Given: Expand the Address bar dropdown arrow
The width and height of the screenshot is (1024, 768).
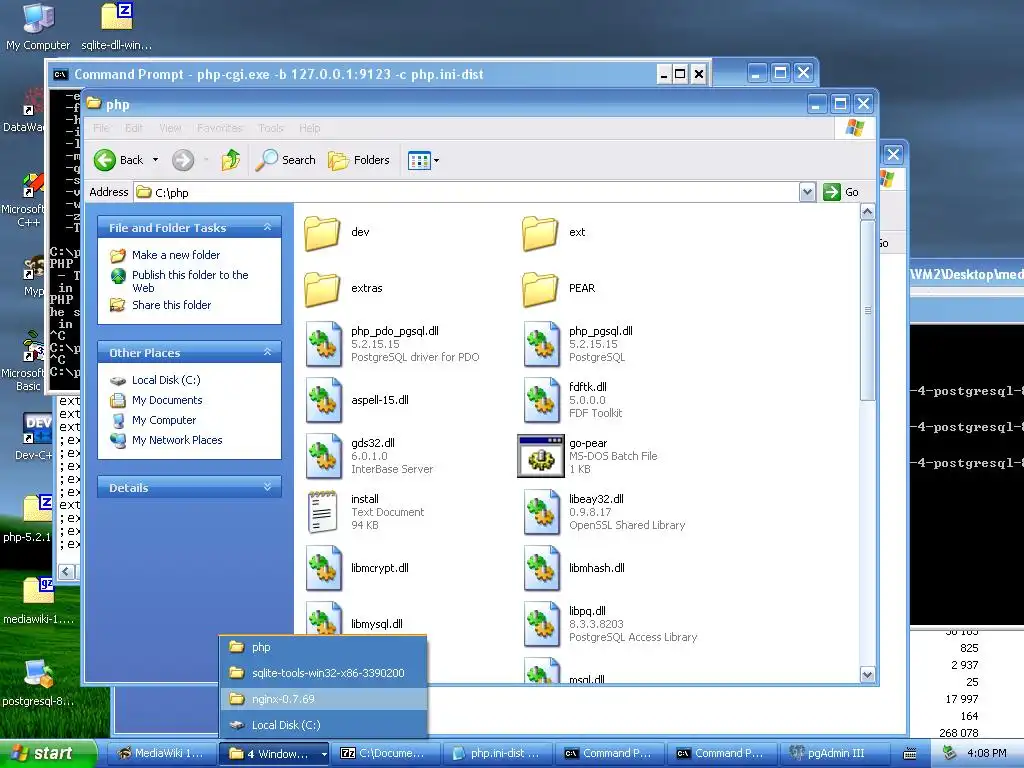Looking at the screenshot, I should click(807, 192).
